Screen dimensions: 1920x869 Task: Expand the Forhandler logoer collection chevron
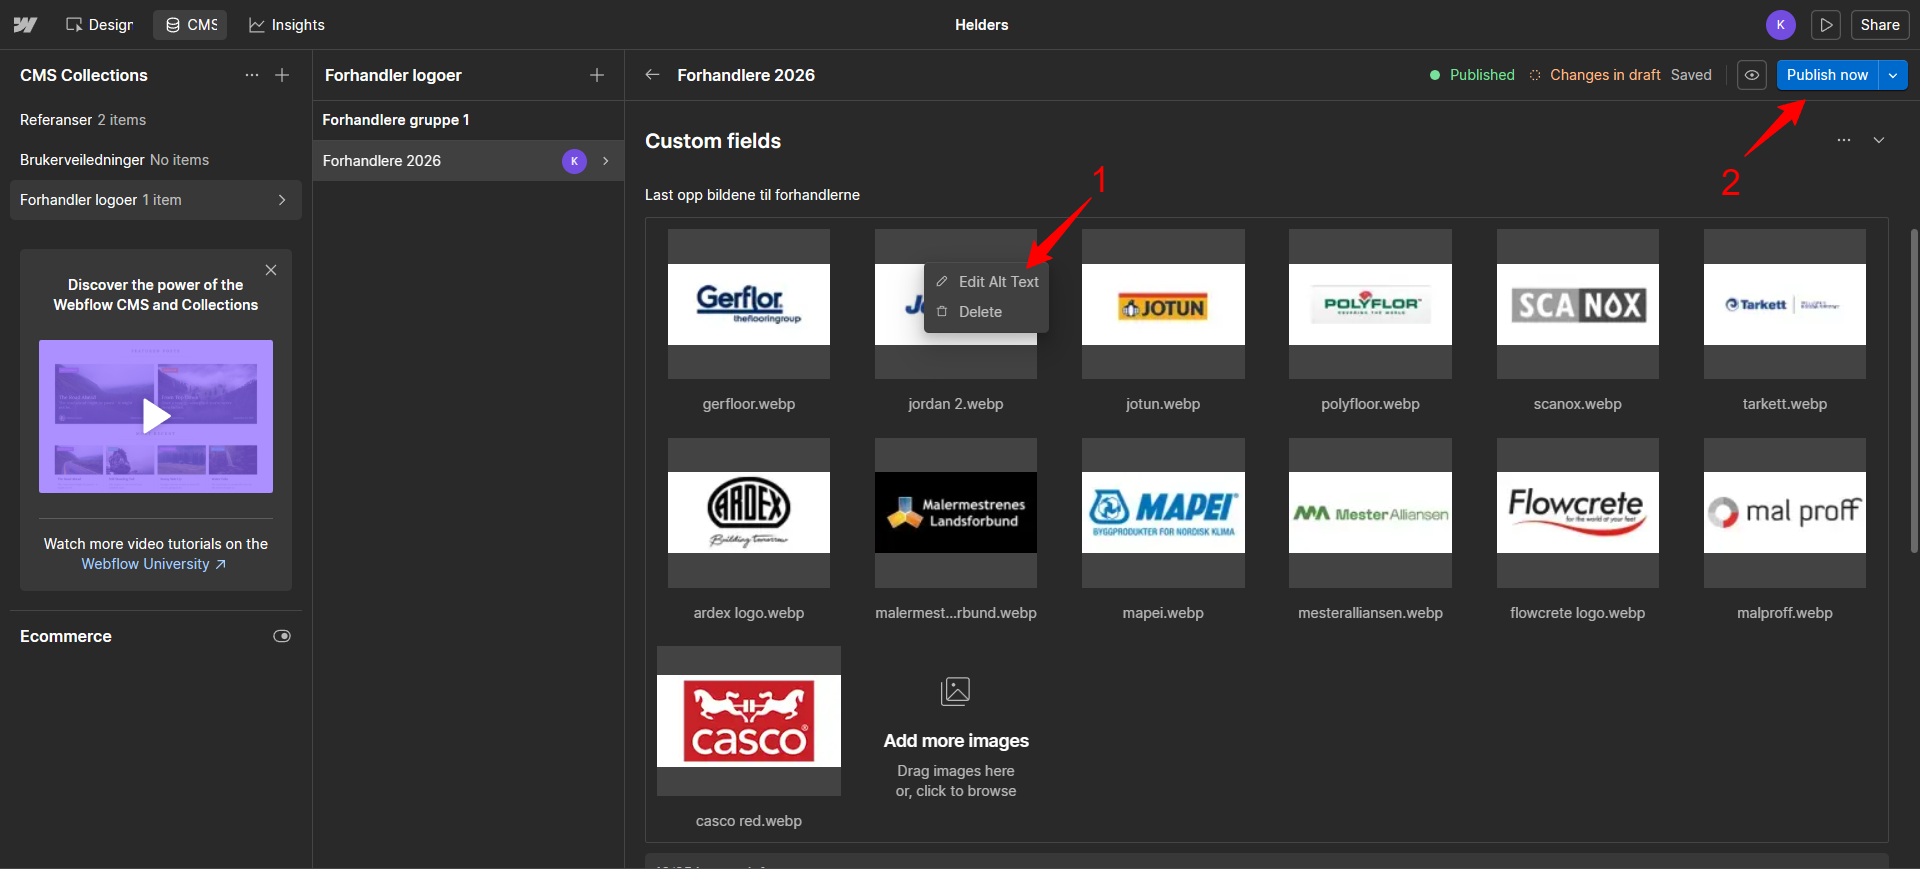(x=282, y=200)
